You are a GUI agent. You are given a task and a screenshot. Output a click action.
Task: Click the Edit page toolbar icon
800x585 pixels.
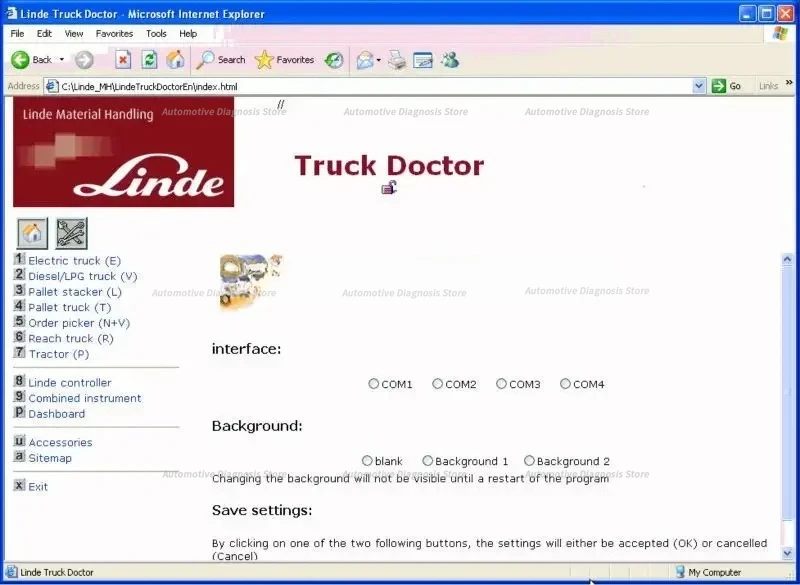click(x=423, y=60)
